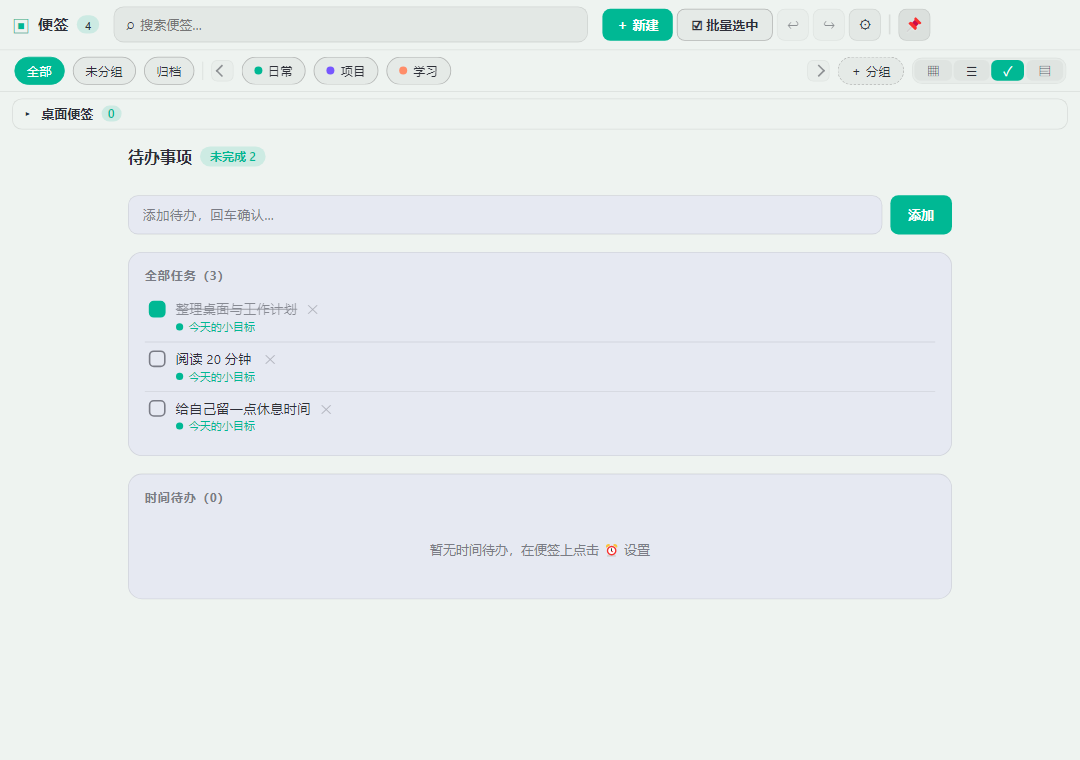Click the left chevron beside 日常
Screen dimensions: 1080x760
pos(220,71)
